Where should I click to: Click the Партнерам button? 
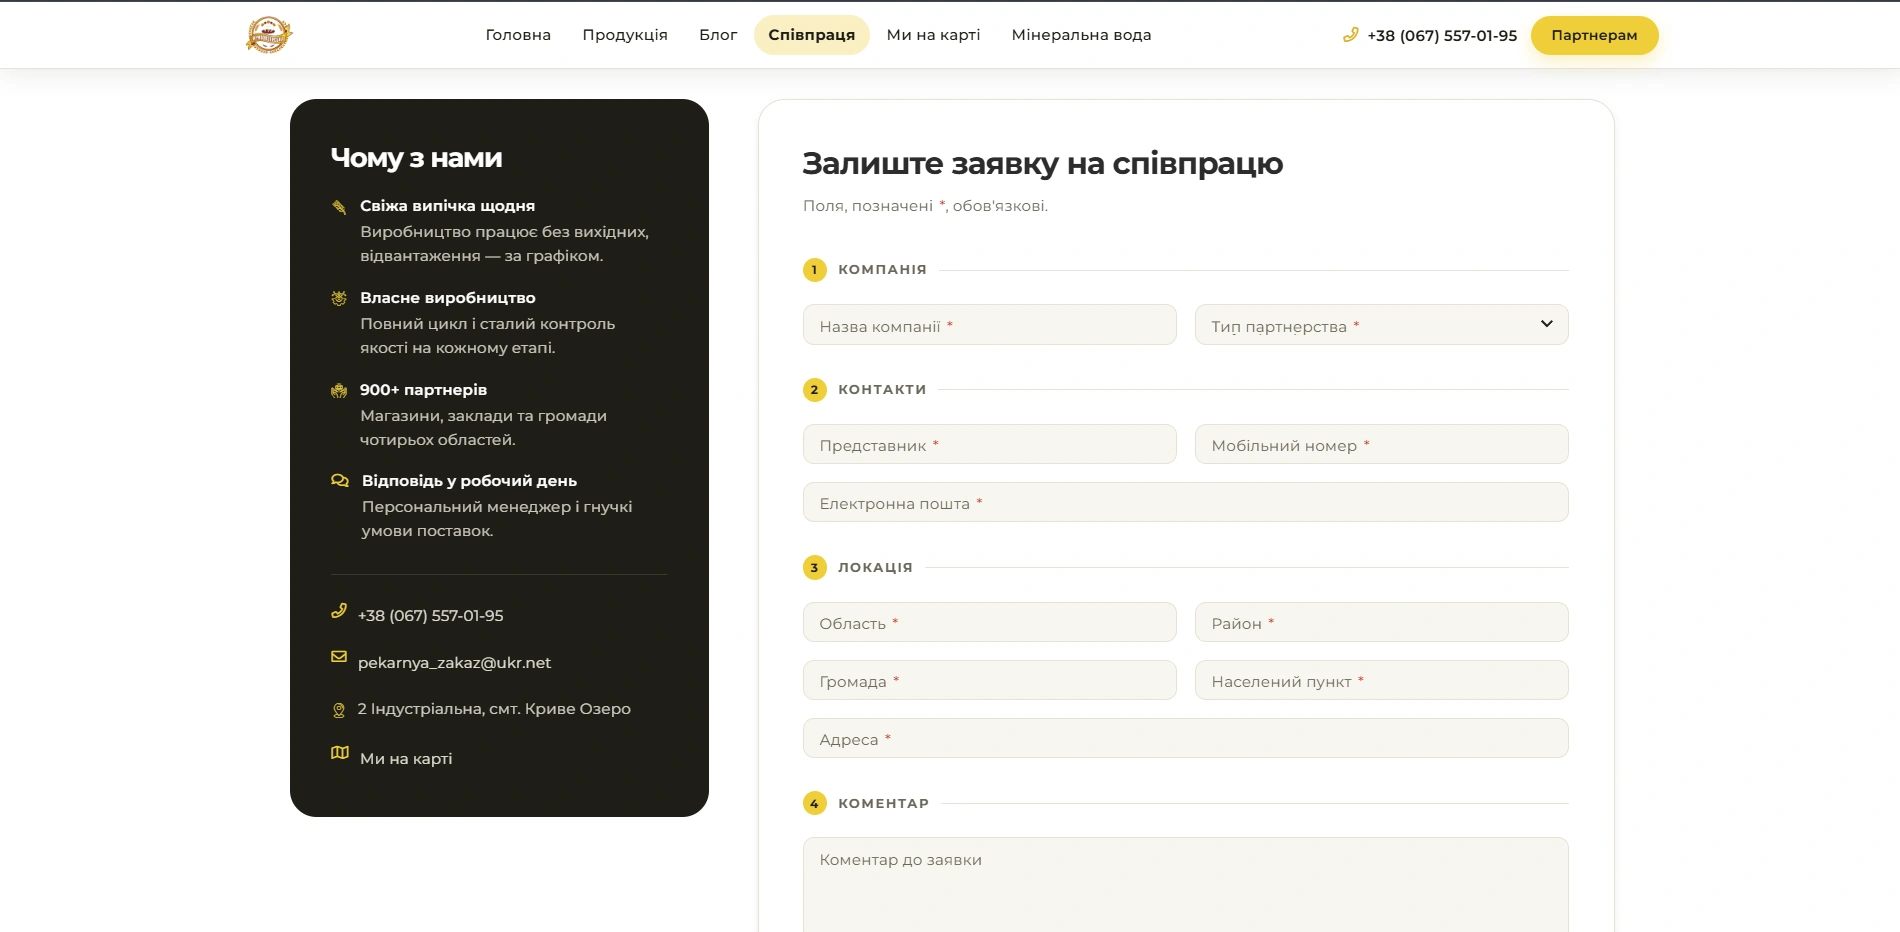click(1594, 35)
